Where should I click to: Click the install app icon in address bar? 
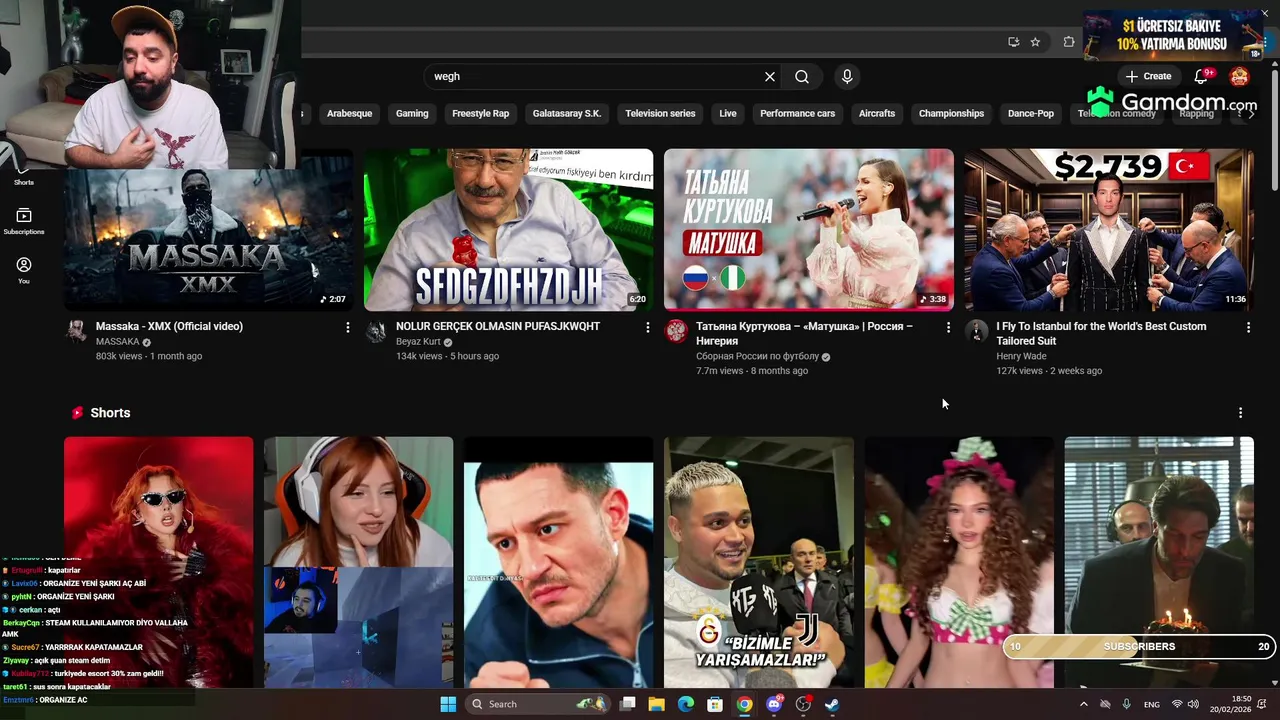(x=1013, y=42)
